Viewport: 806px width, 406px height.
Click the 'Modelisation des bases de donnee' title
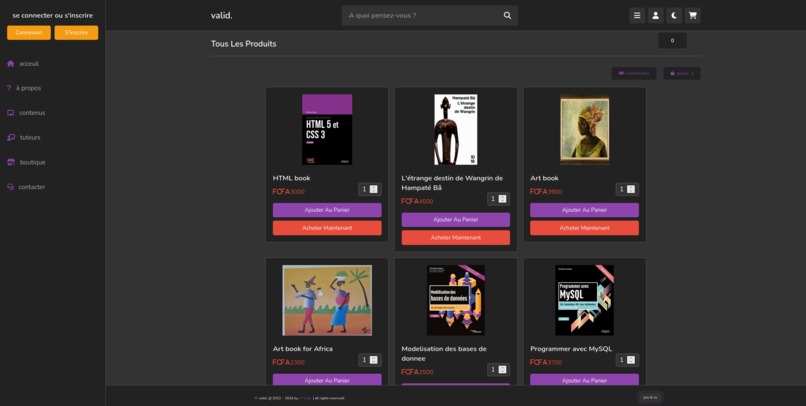coord(444,354)
